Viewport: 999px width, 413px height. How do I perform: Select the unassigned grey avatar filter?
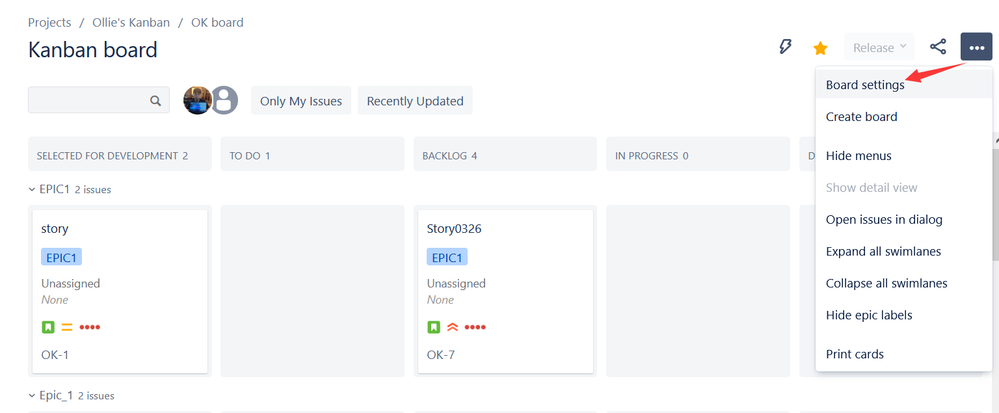pyautogui.click(x=224, y=100)
